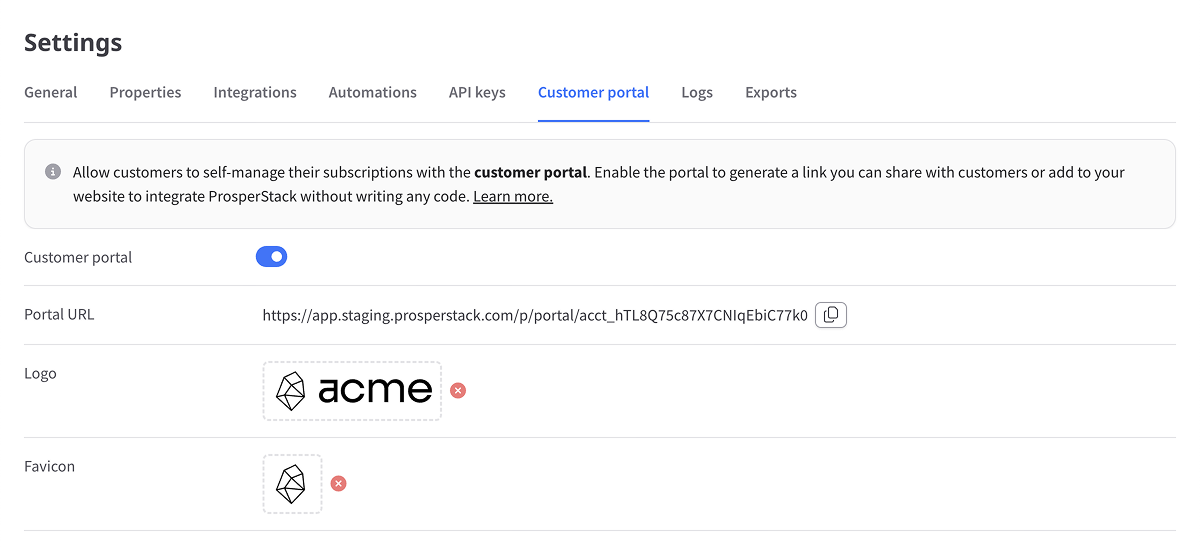Switch to the Properties tab
1200x548 pixels.
[146, 92]
